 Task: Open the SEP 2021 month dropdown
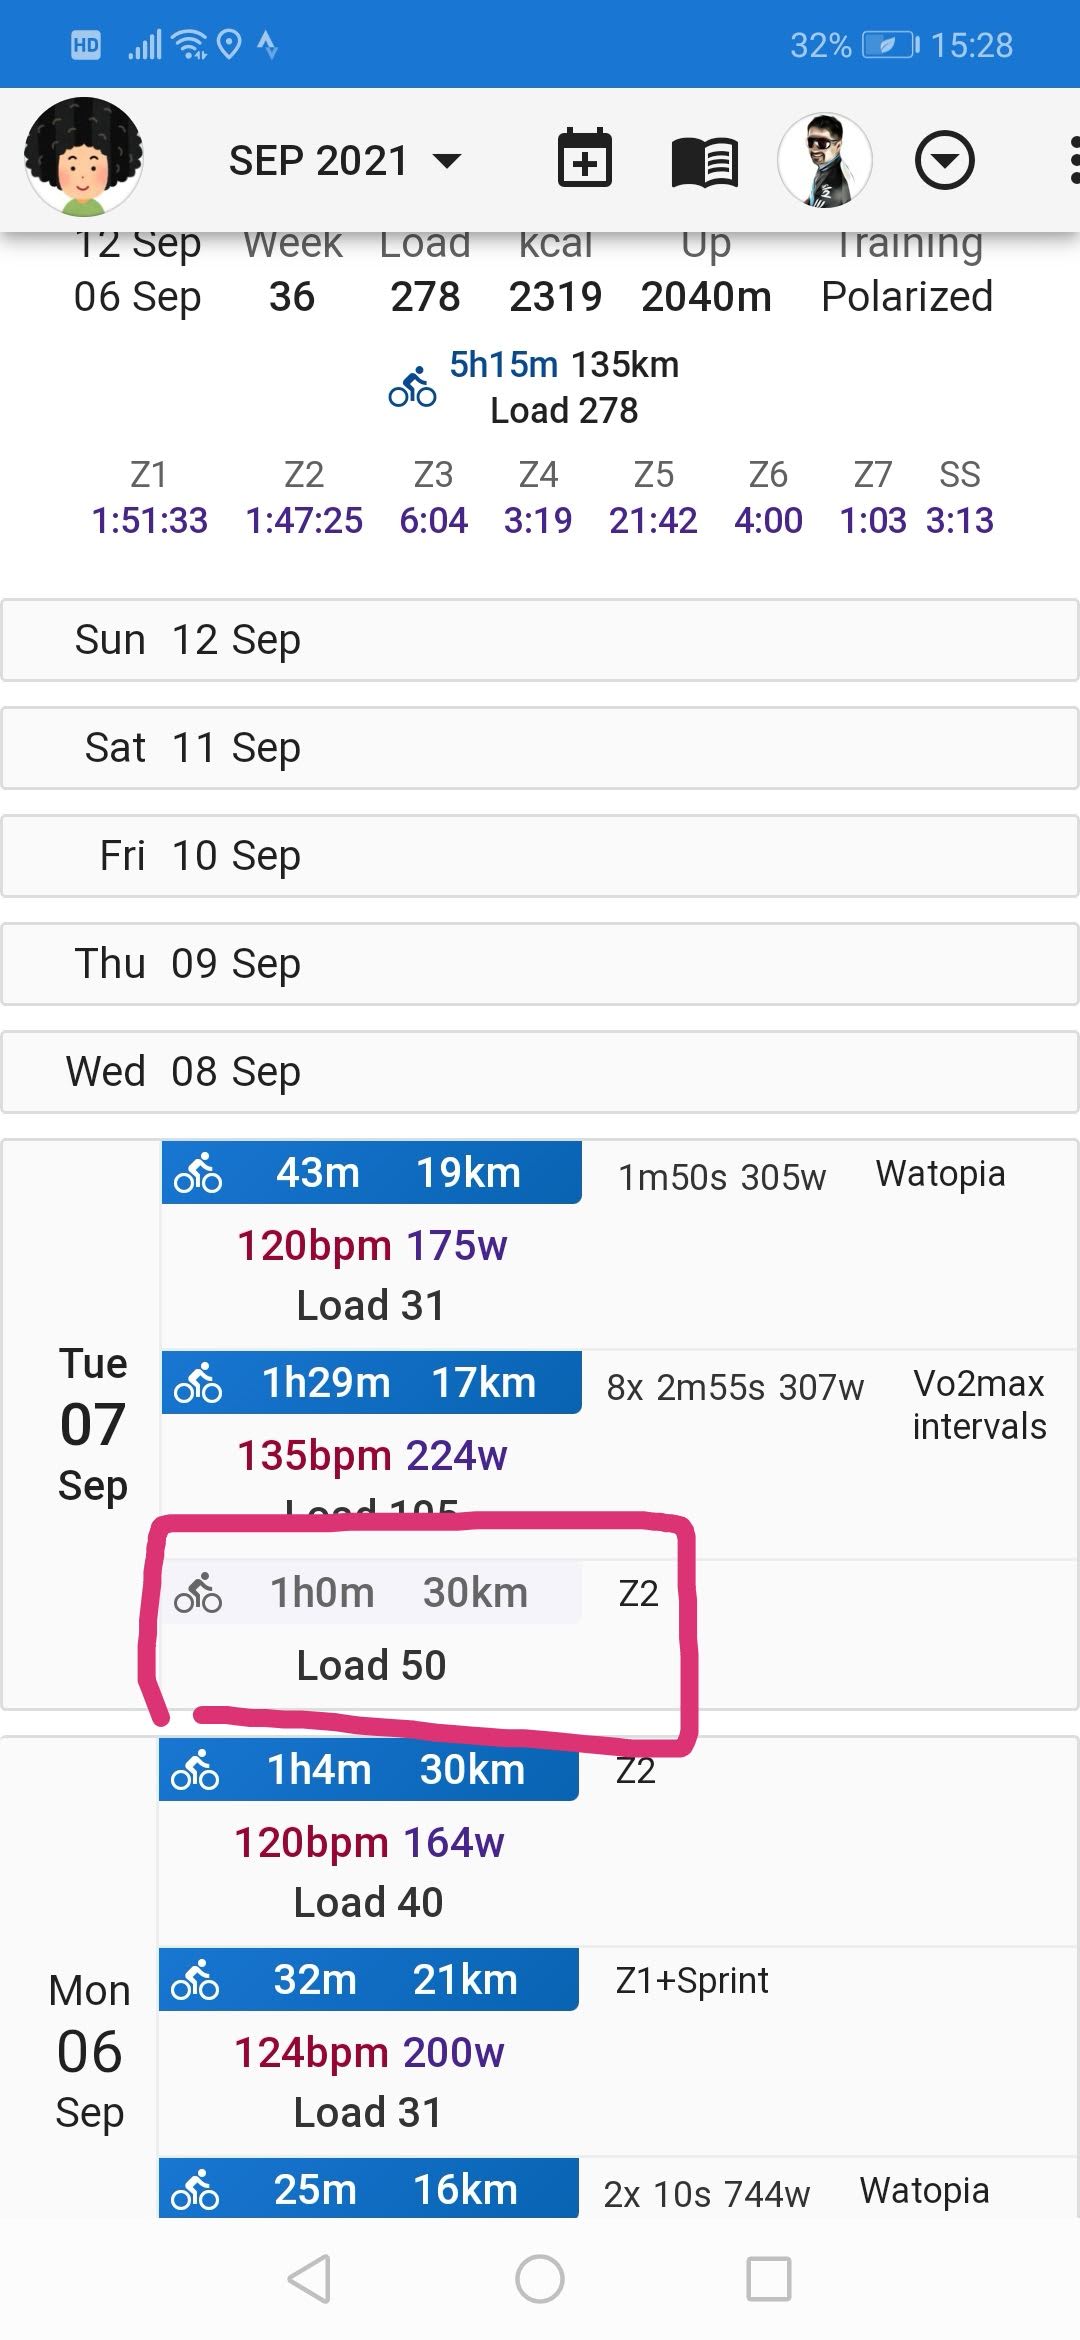pos(345,160)
